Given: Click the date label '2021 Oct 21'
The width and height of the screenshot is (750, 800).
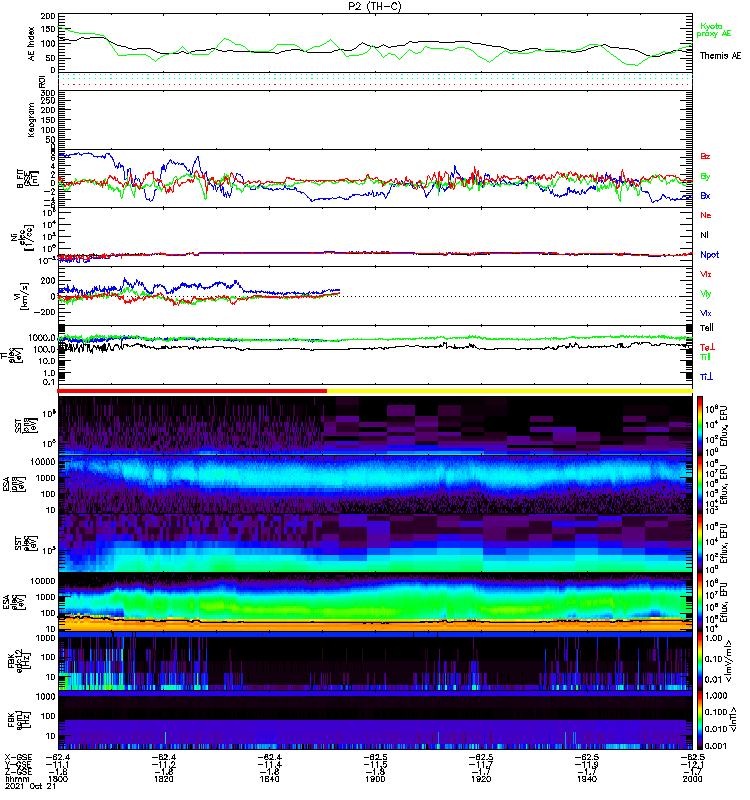Looking at the screenshot, I should [x=30, y=786].
